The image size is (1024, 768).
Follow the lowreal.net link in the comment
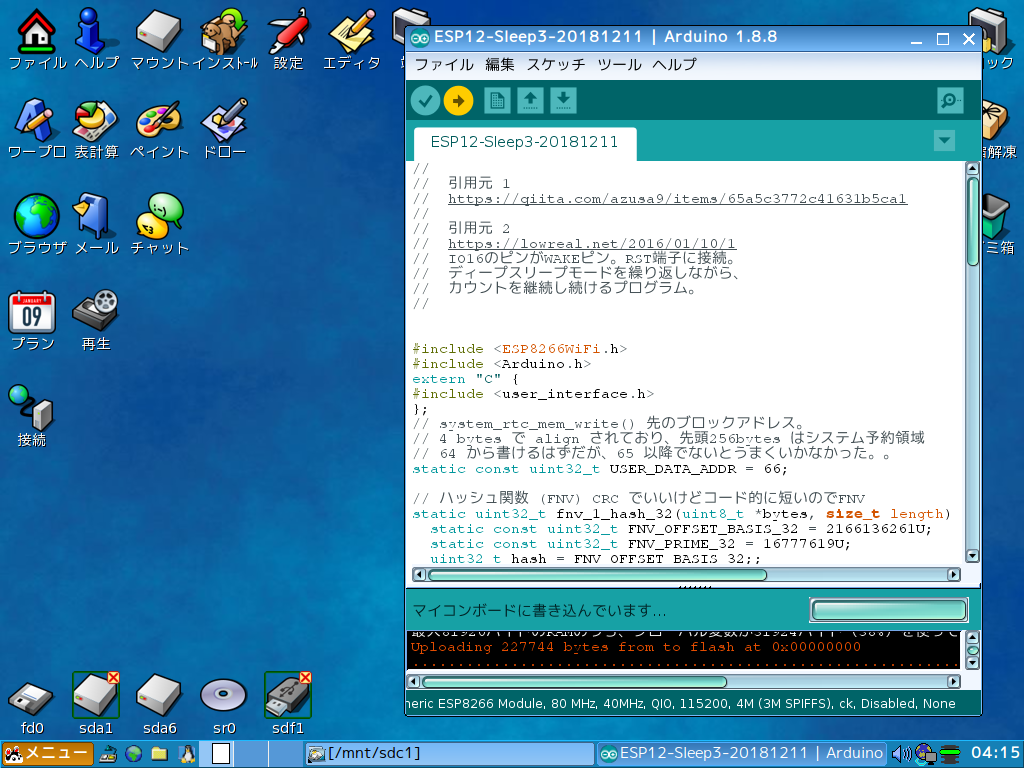[592, 244]
